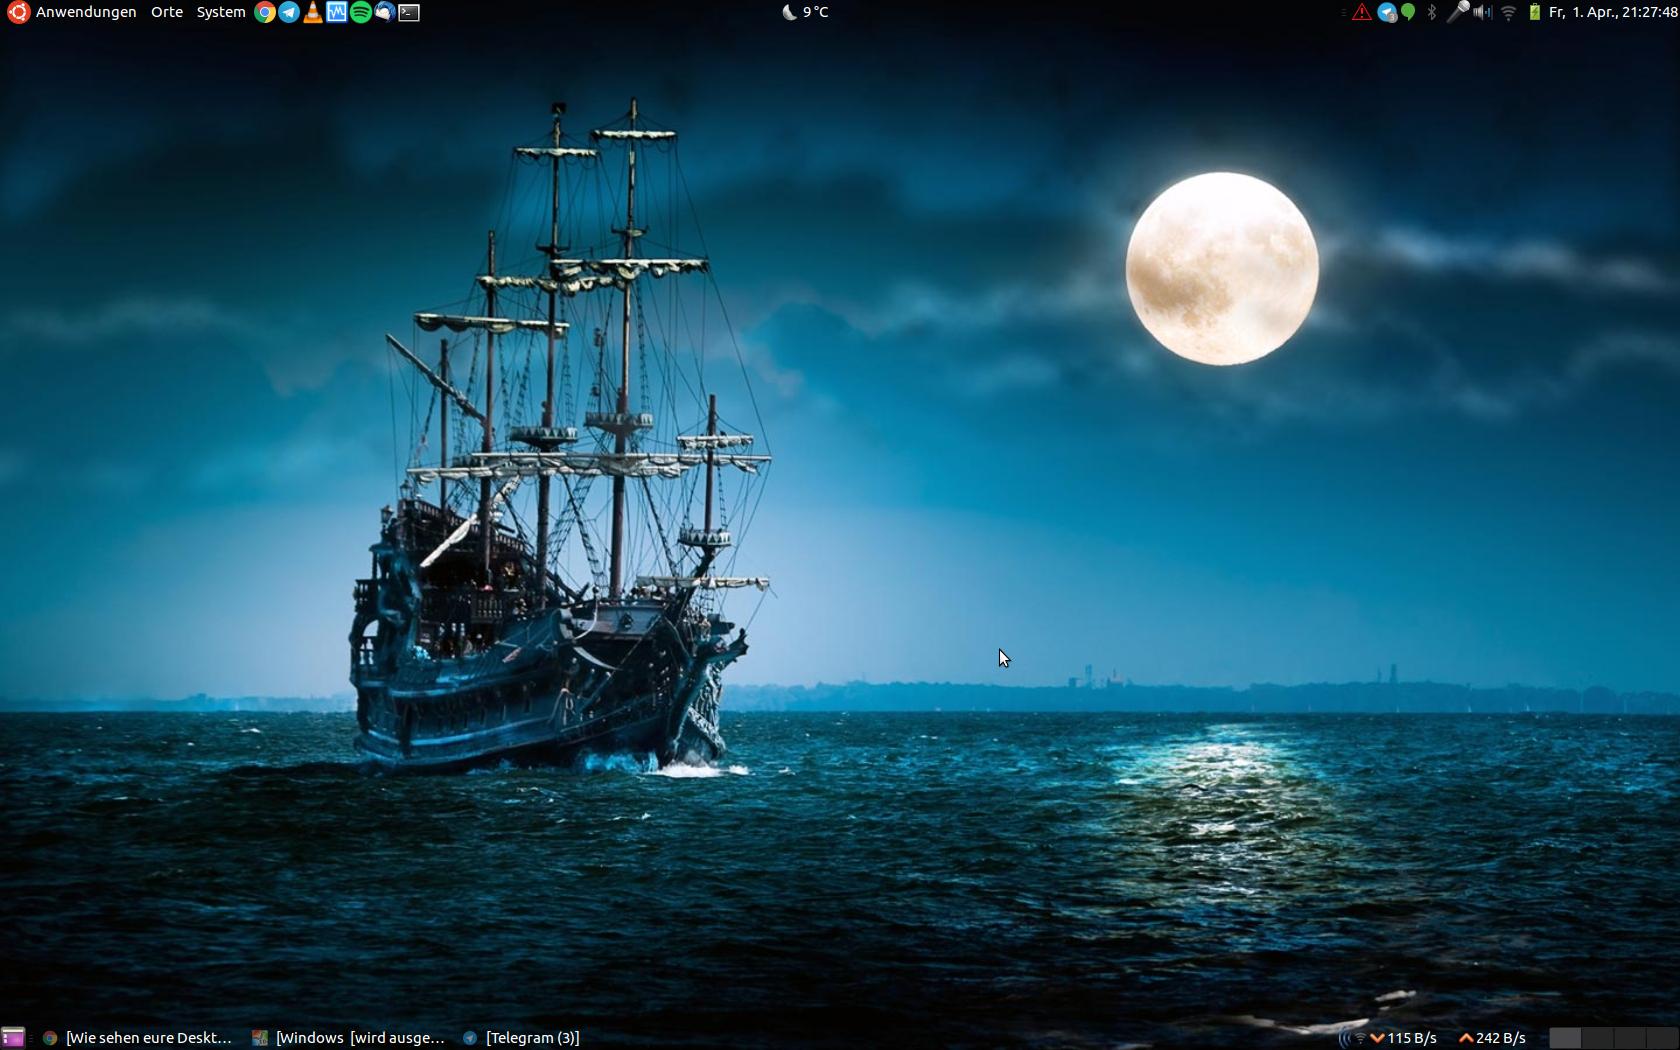Click the red warning triangle tray icon
Screen dimensions: 1680x1050
tap(1362, 12)
